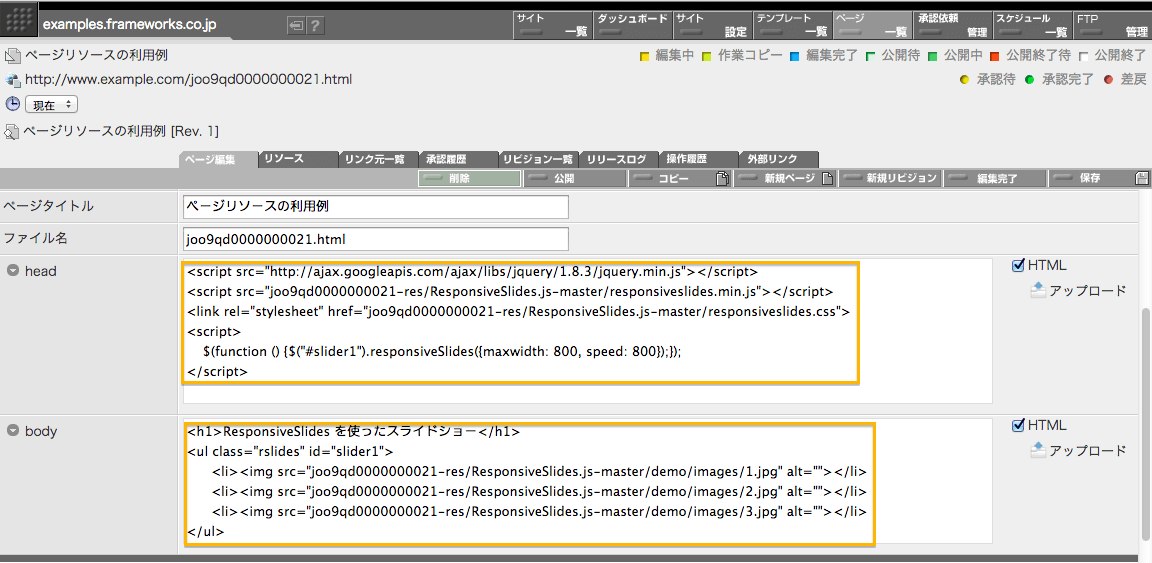Click the 保存 save button
The height and width of the screenshot is (563, 1152).
[x=1100, y=178]
